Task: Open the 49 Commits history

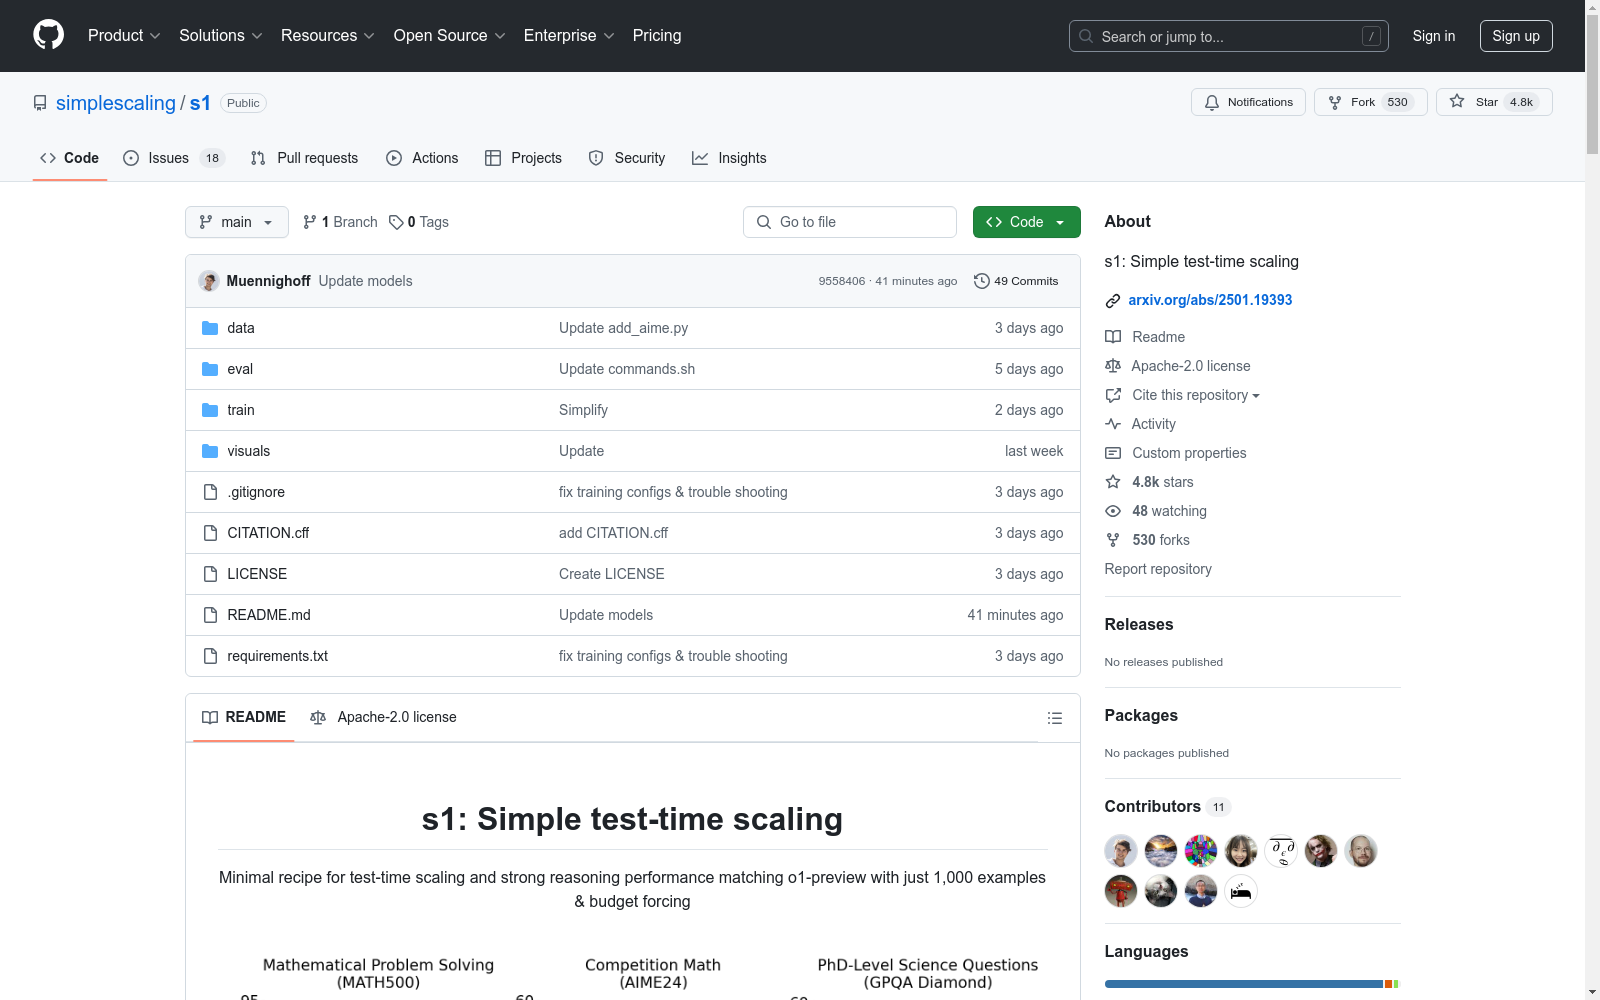Action: coord(1016,281)
